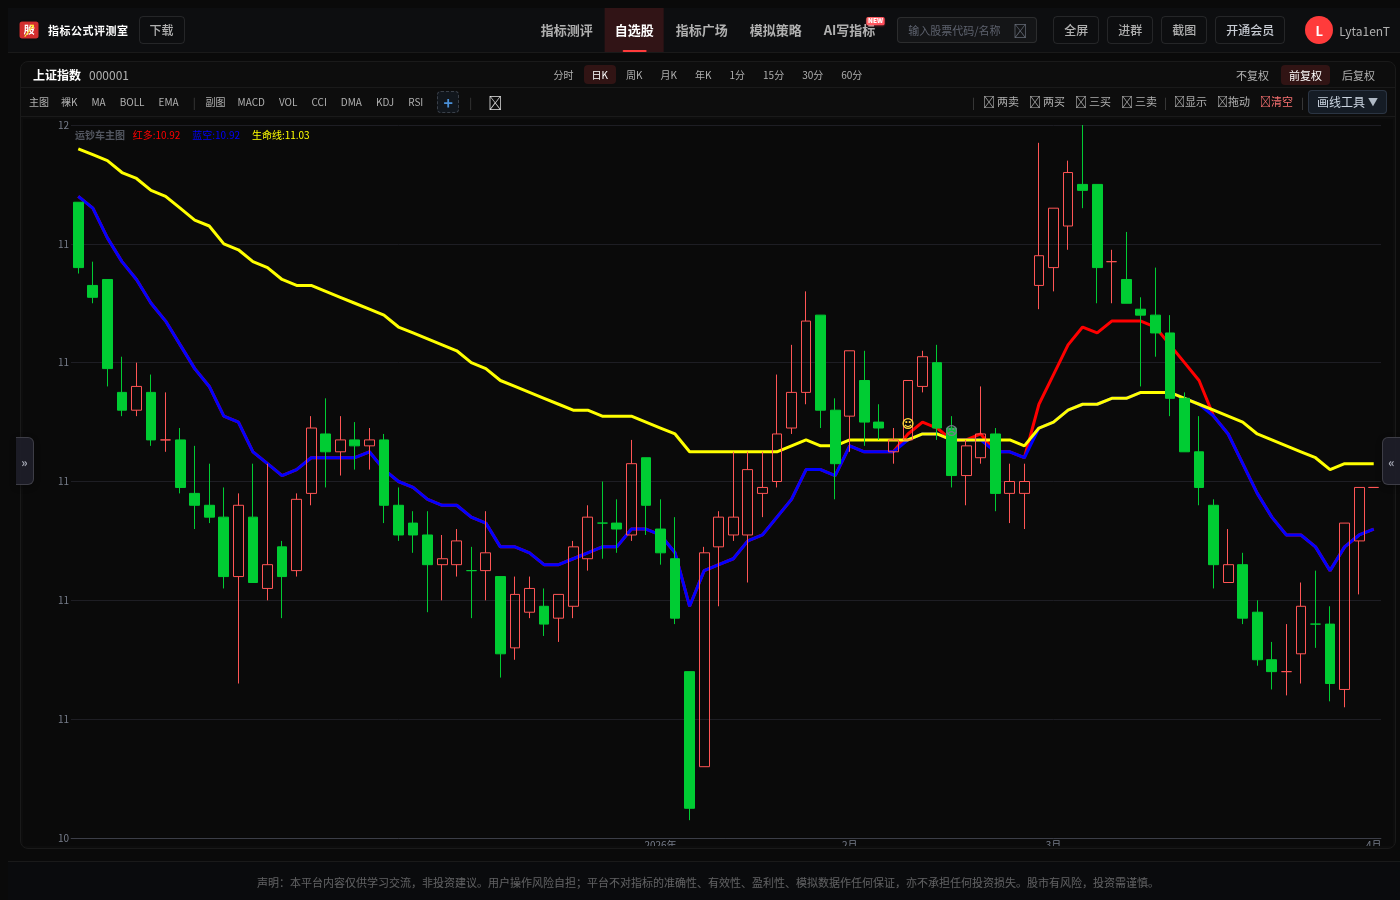Select 不复权 price adjustment
Screen dimensions: 1400x900
tap(1252, 76)
